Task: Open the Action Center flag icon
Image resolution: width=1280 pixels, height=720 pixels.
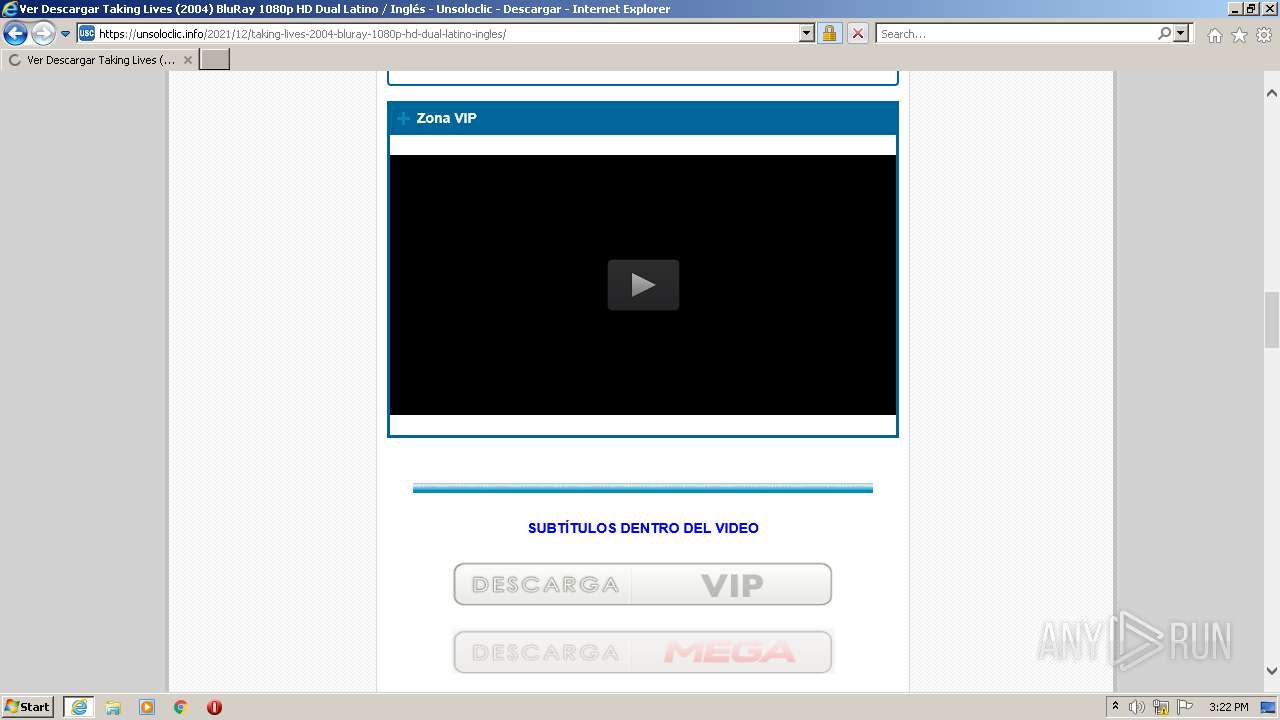Action: pyautogui.click(x=1185, y=707)
